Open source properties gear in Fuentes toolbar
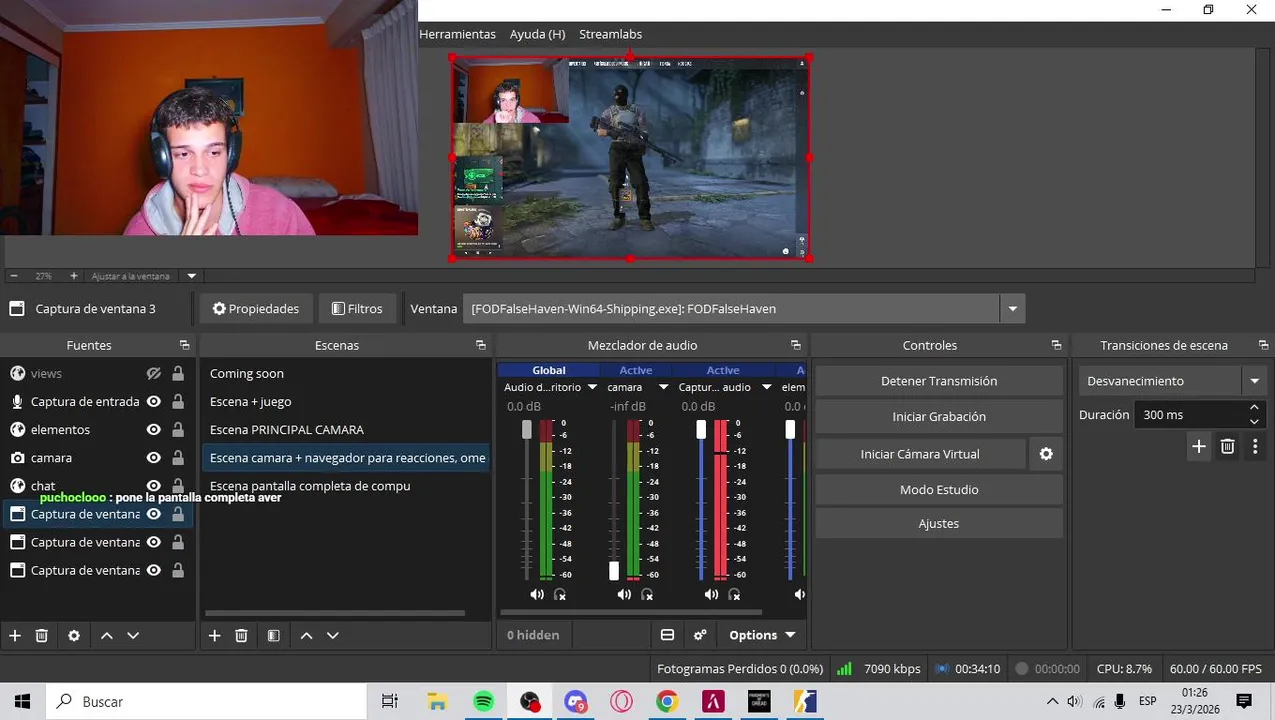1275x720 pixels. click(74, 635)
